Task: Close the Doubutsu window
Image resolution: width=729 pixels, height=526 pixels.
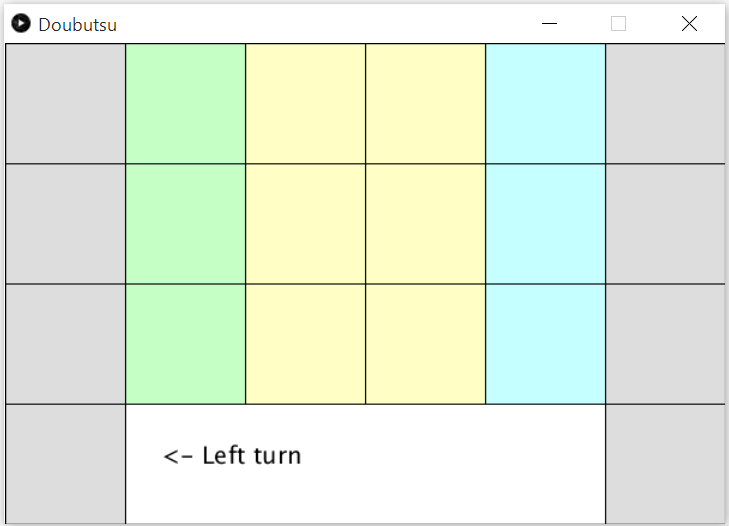Action: tap(689, 24)
